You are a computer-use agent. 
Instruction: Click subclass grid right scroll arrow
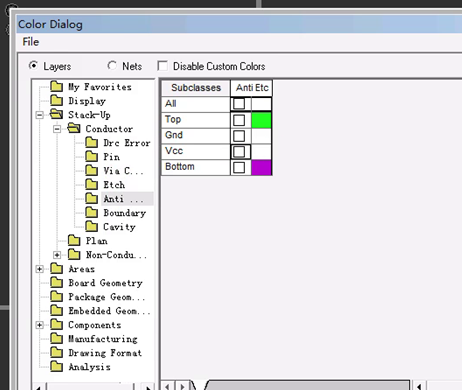pos(182,386)
